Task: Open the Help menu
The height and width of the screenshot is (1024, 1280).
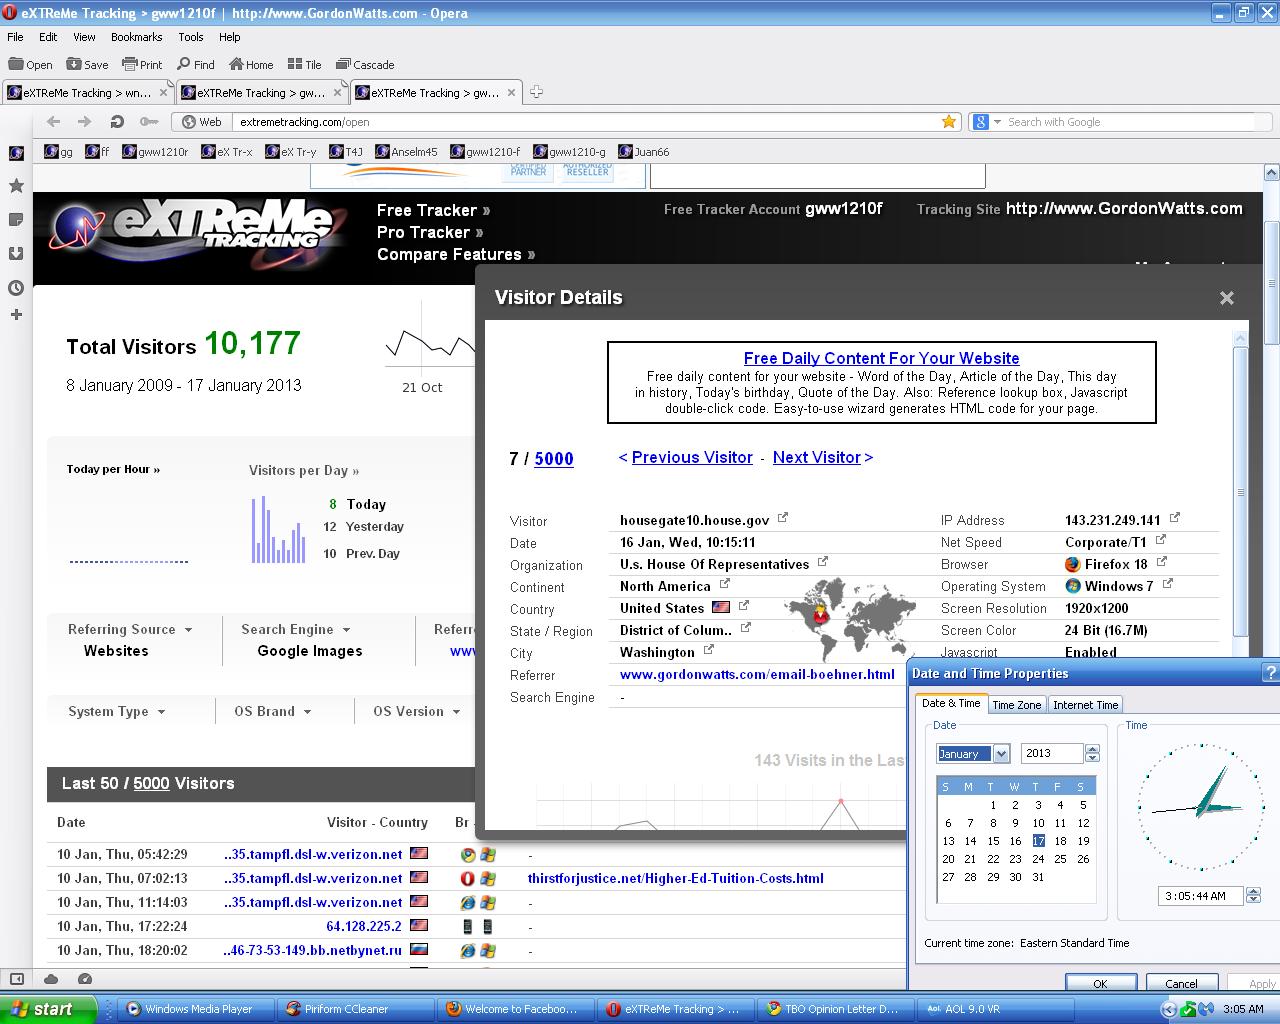Action: (x=229, y=37)
